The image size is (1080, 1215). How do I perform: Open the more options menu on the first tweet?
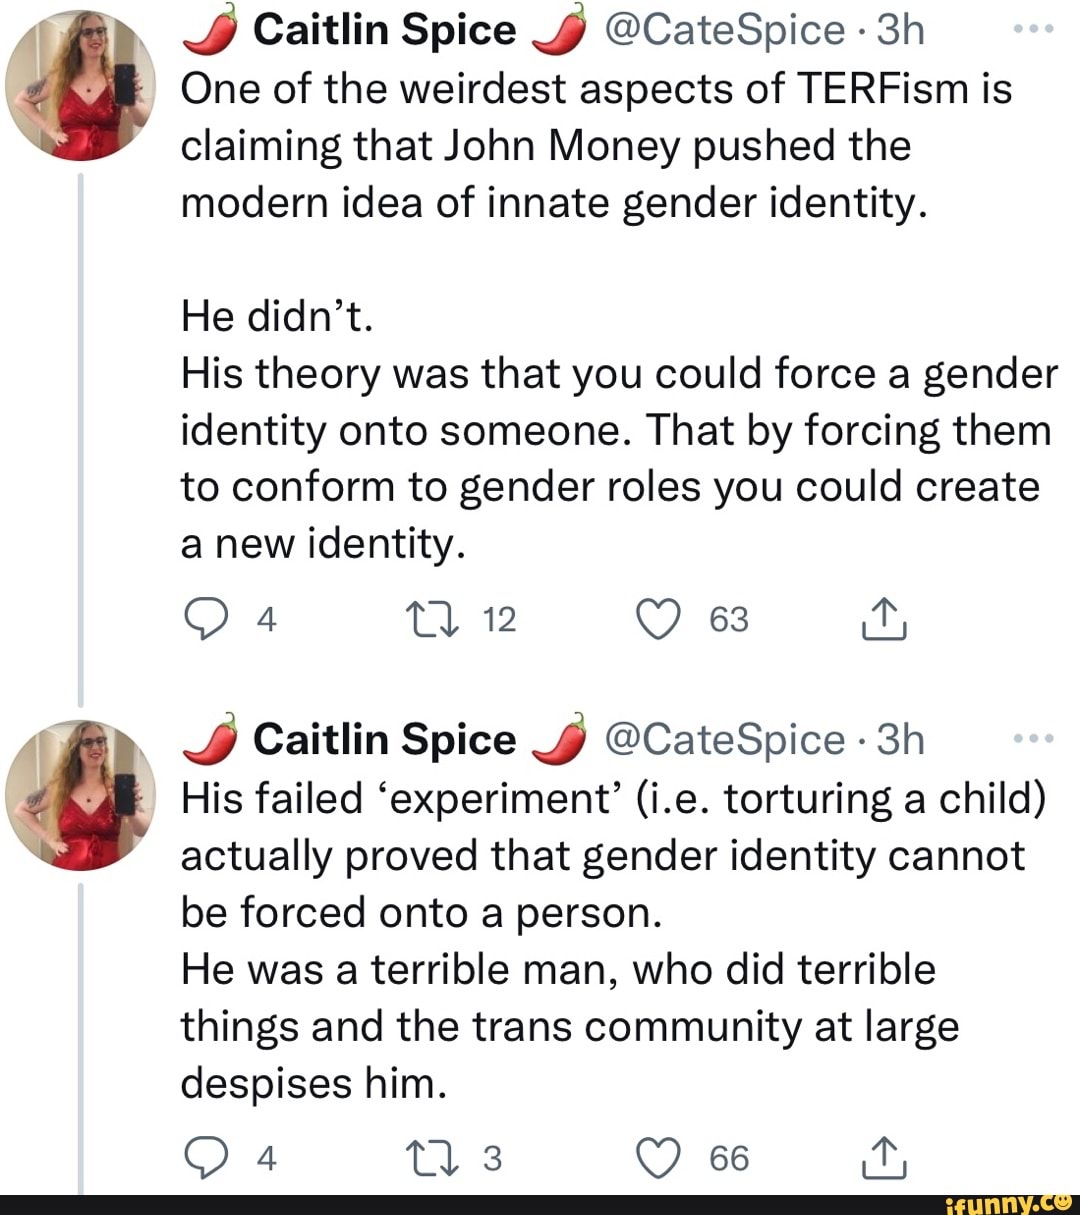coord(1034,27)
